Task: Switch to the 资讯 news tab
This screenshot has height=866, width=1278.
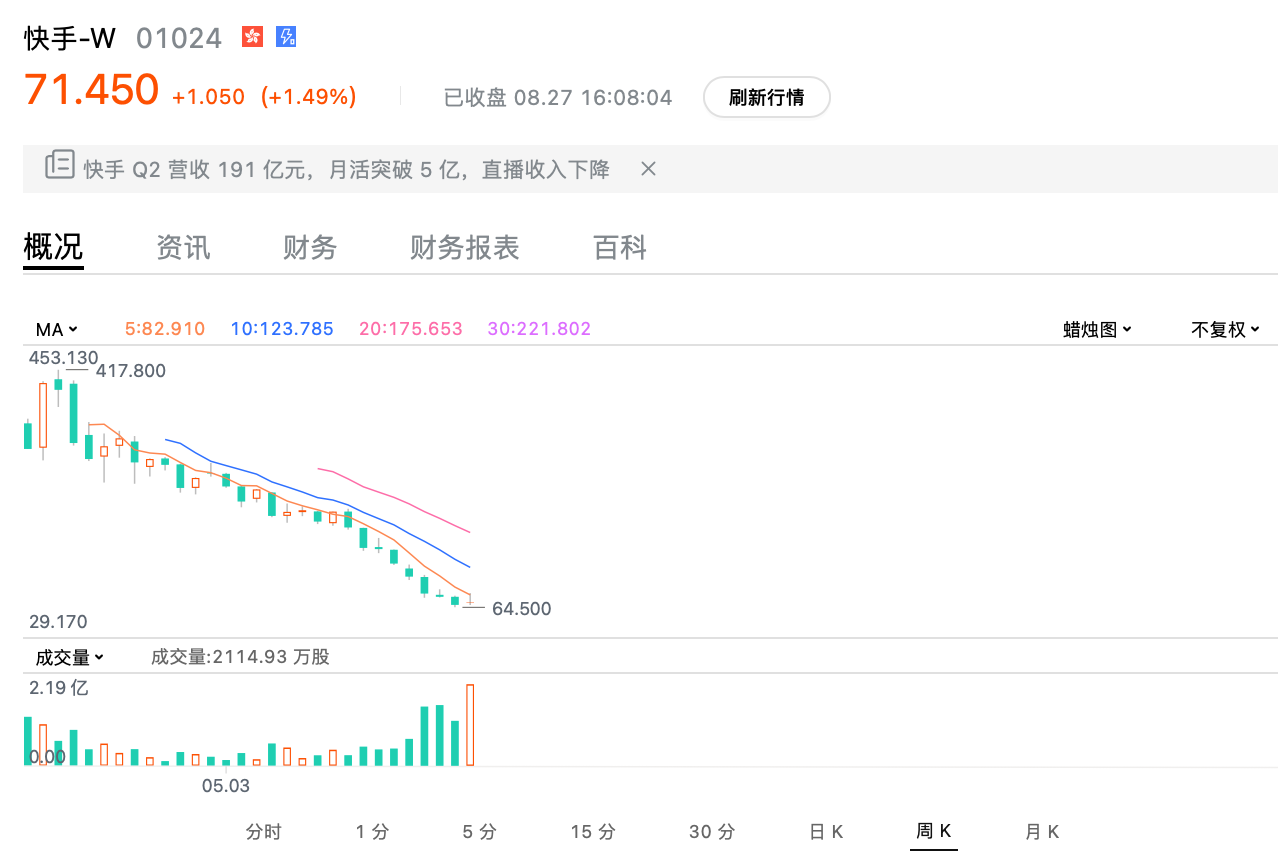Action: (183, 247)
